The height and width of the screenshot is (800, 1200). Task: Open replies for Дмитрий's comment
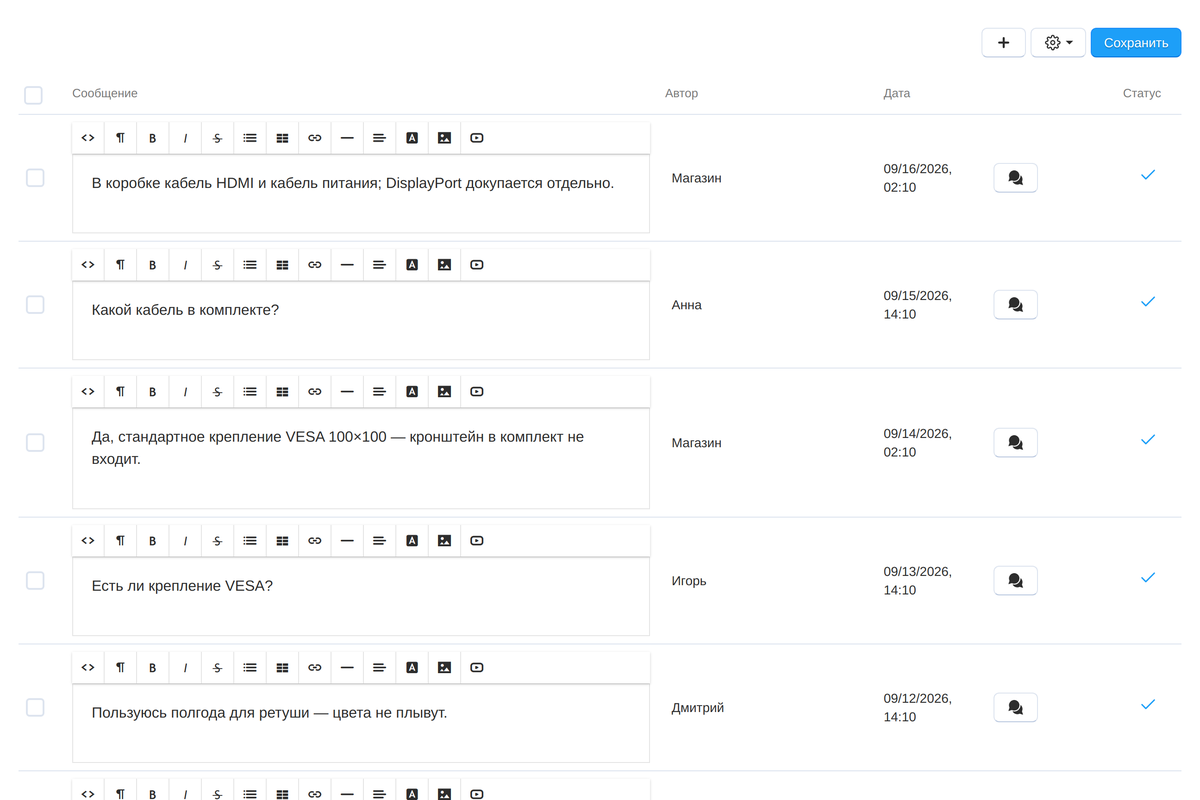1015,708
